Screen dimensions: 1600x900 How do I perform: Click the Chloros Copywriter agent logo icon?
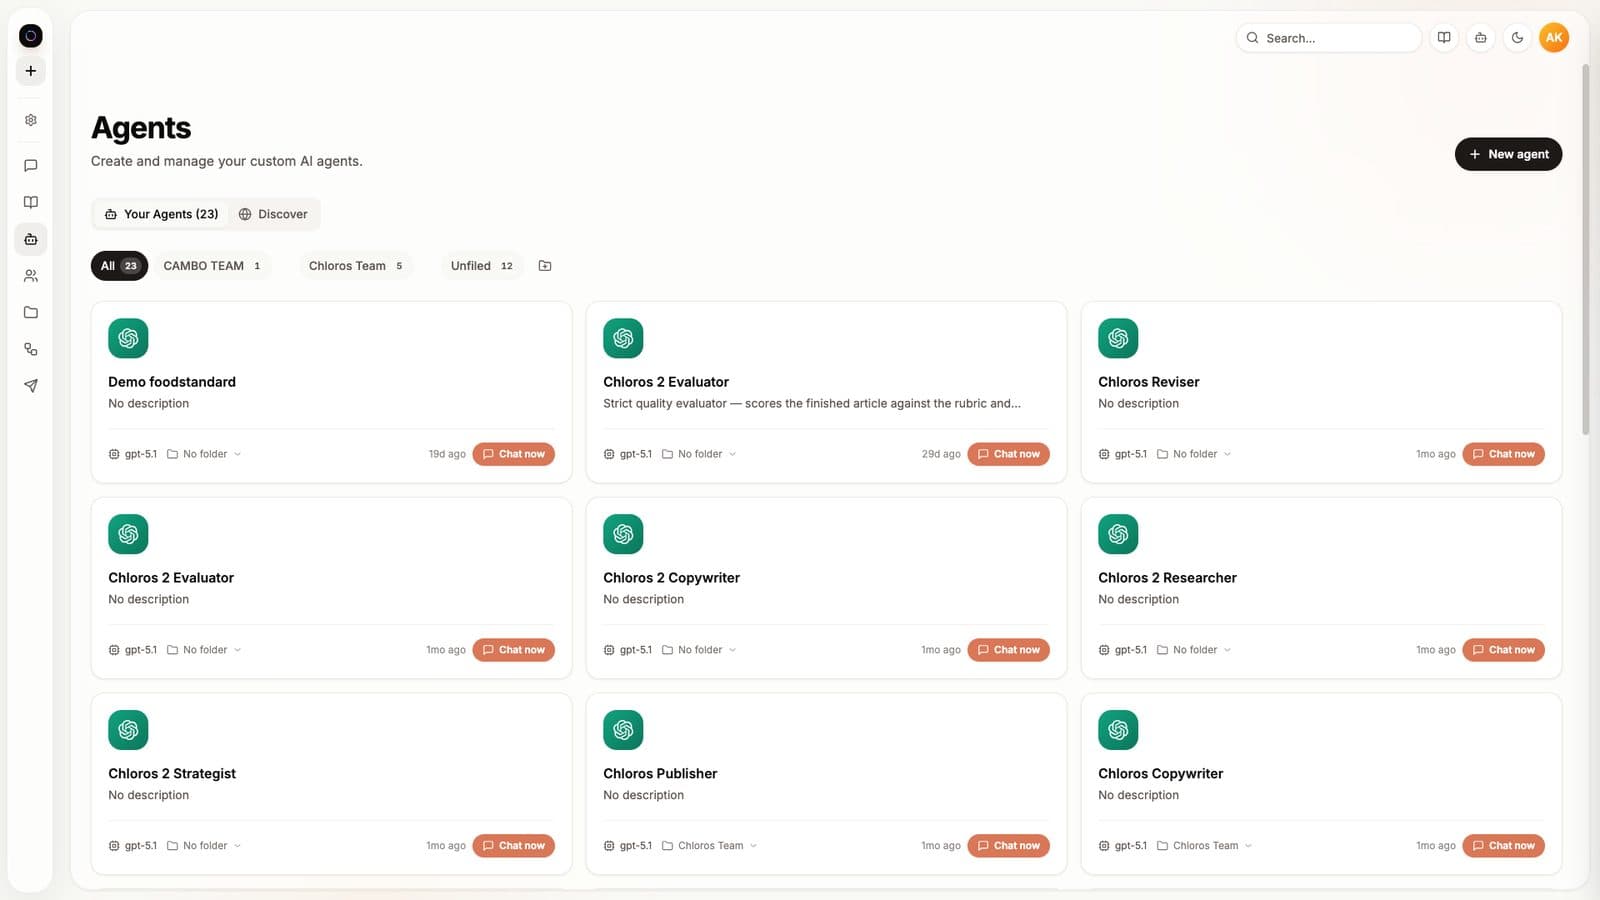tap(1118, 730)
